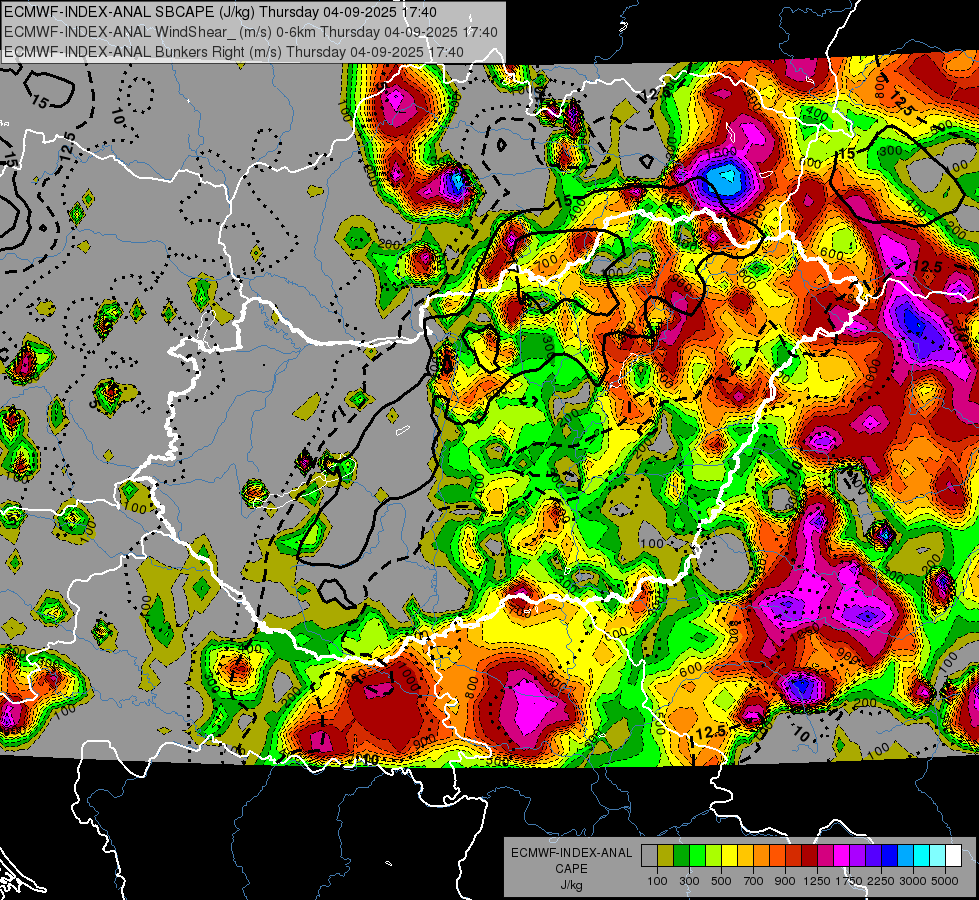
Task: Click the CAPE label in the legend
Action: 571,868
